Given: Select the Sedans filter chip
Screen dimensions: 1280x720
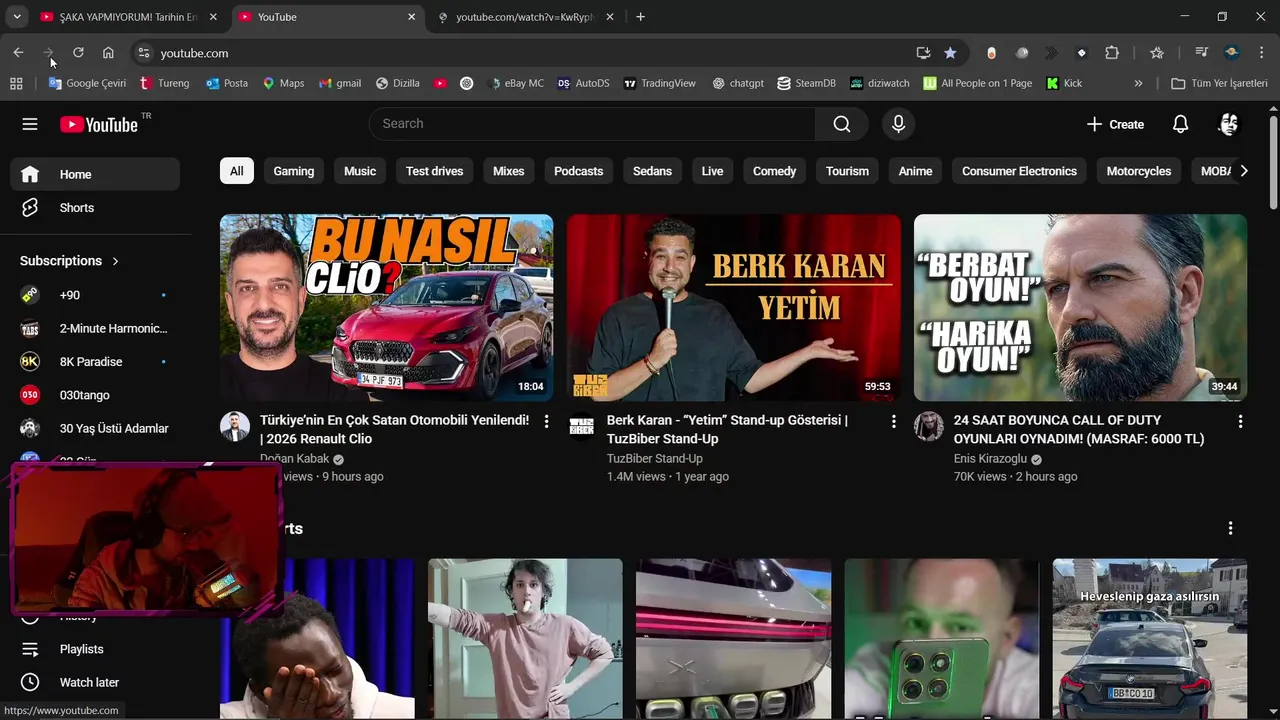Looking at the screenshot, I should coord(652,171).
